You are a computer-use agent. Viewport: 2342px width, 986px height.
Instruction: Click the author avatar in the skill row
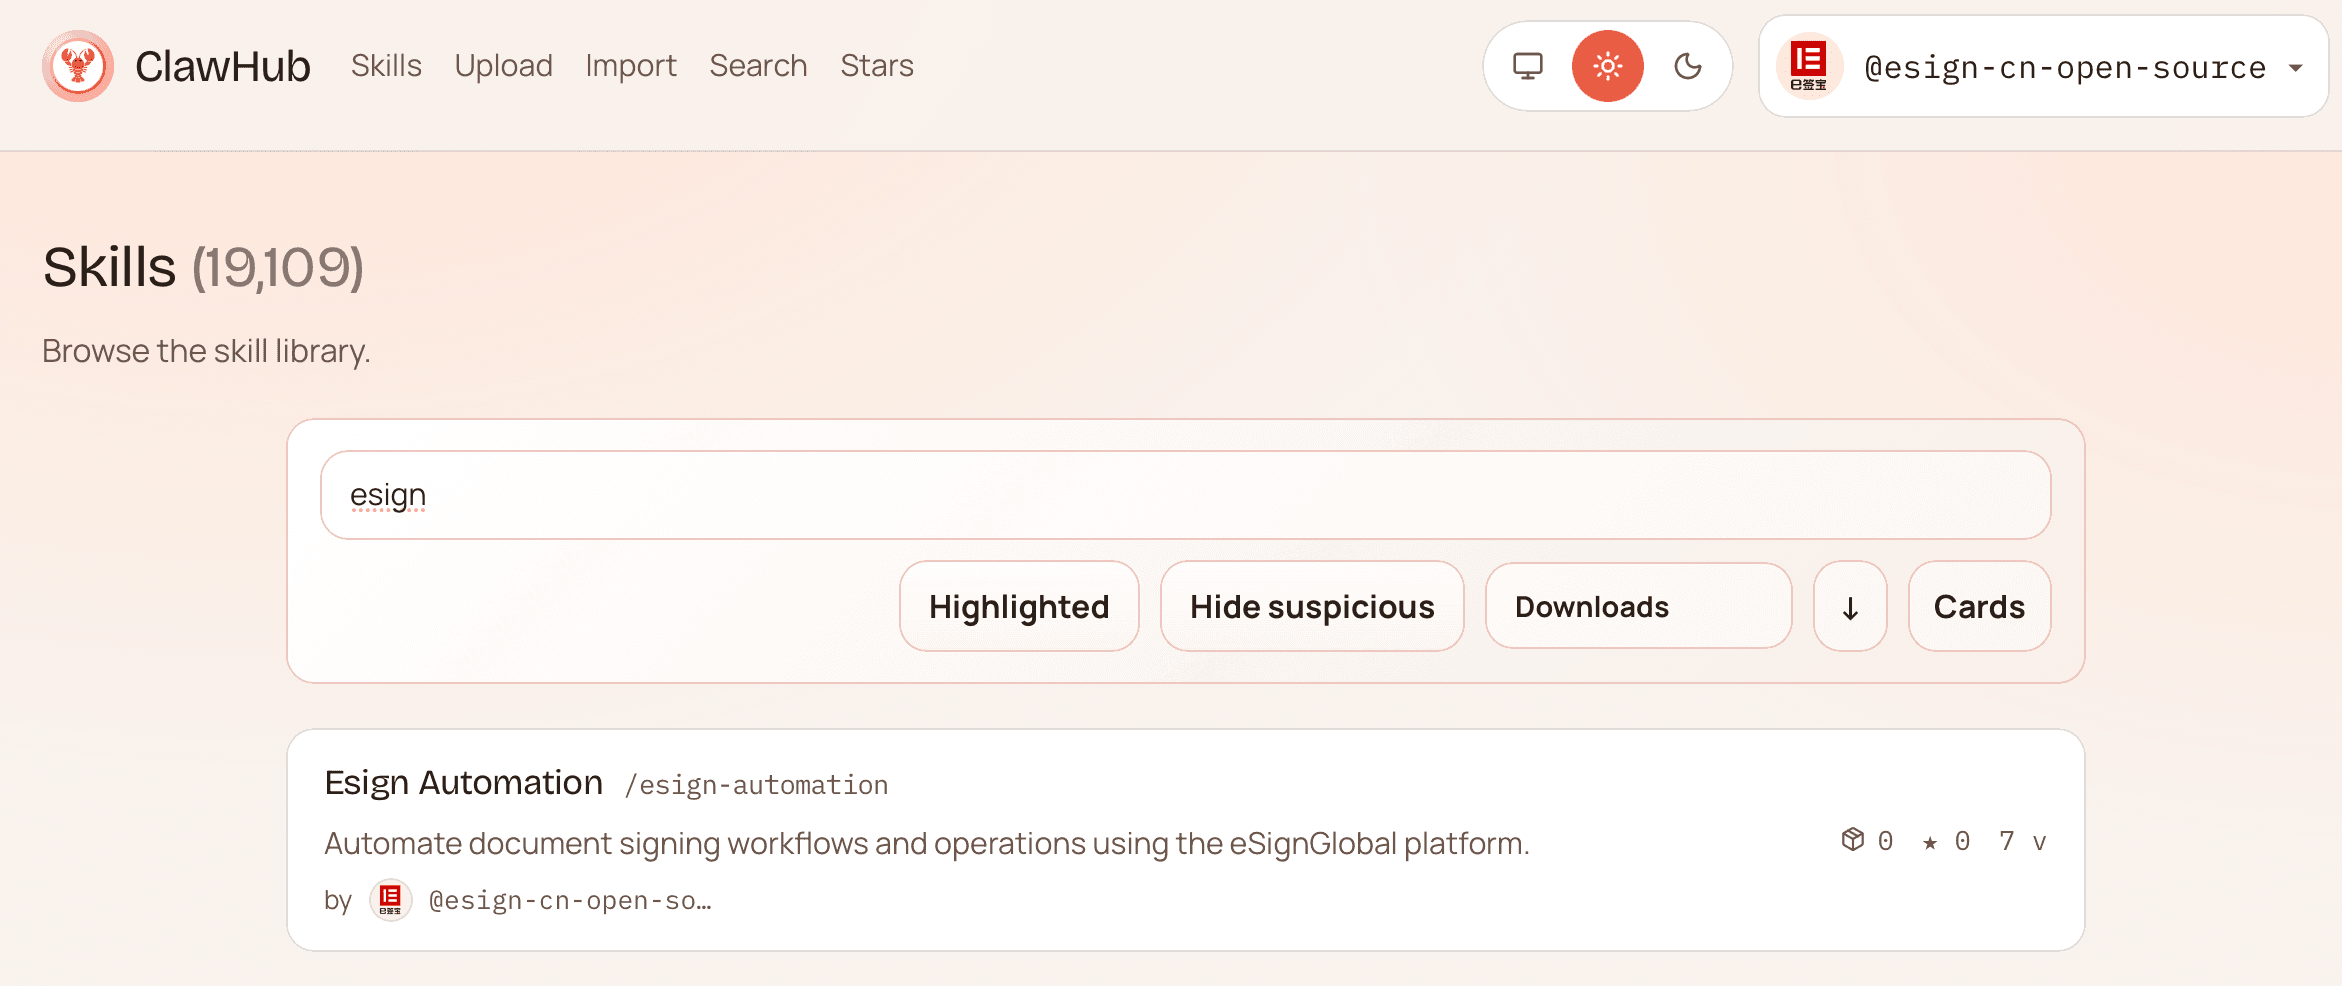click(390, 900)
